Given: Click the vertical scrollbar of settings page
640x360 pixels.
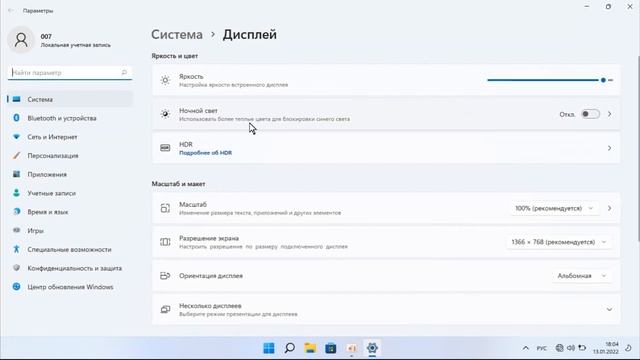Looking at the screenshot, I should coord(638,149).
